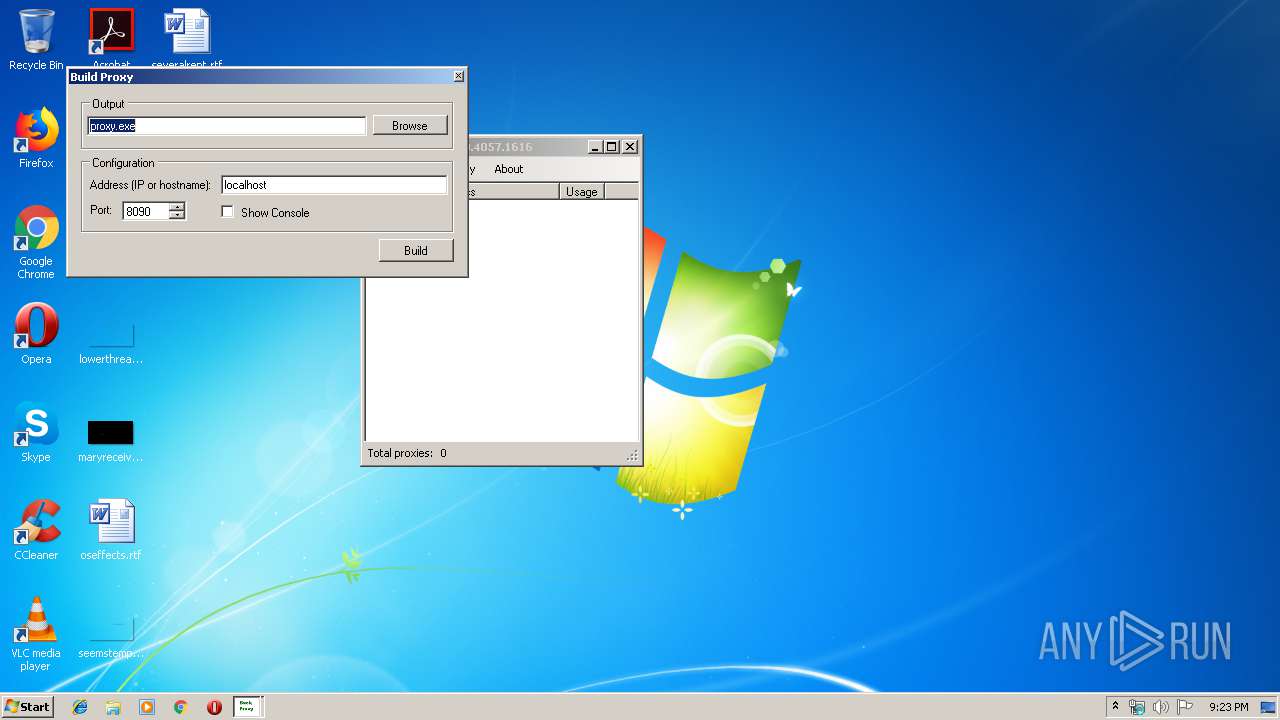Select the lowerthrea... desktop file
The height and width of the screenshot is (720, 1280).
click(111, 343)
